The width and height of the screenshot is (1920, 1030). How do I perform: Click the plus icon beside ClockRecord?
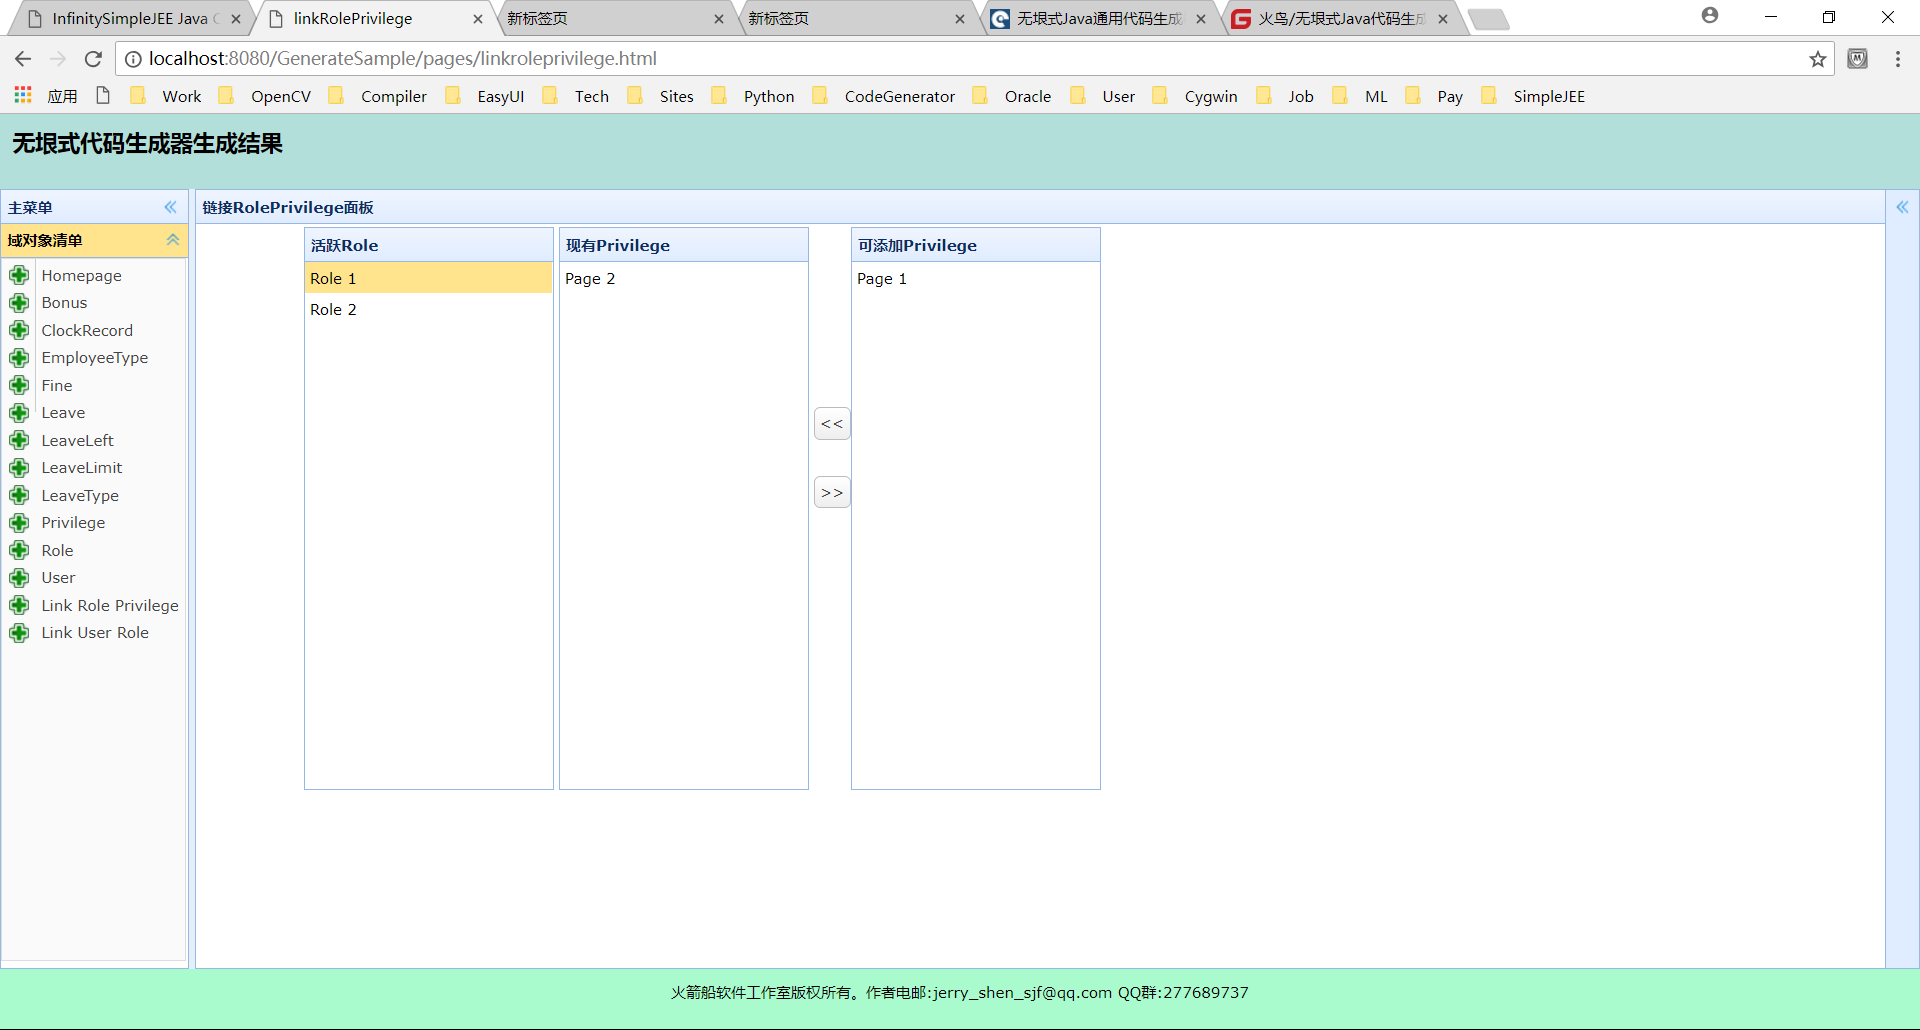19,330
